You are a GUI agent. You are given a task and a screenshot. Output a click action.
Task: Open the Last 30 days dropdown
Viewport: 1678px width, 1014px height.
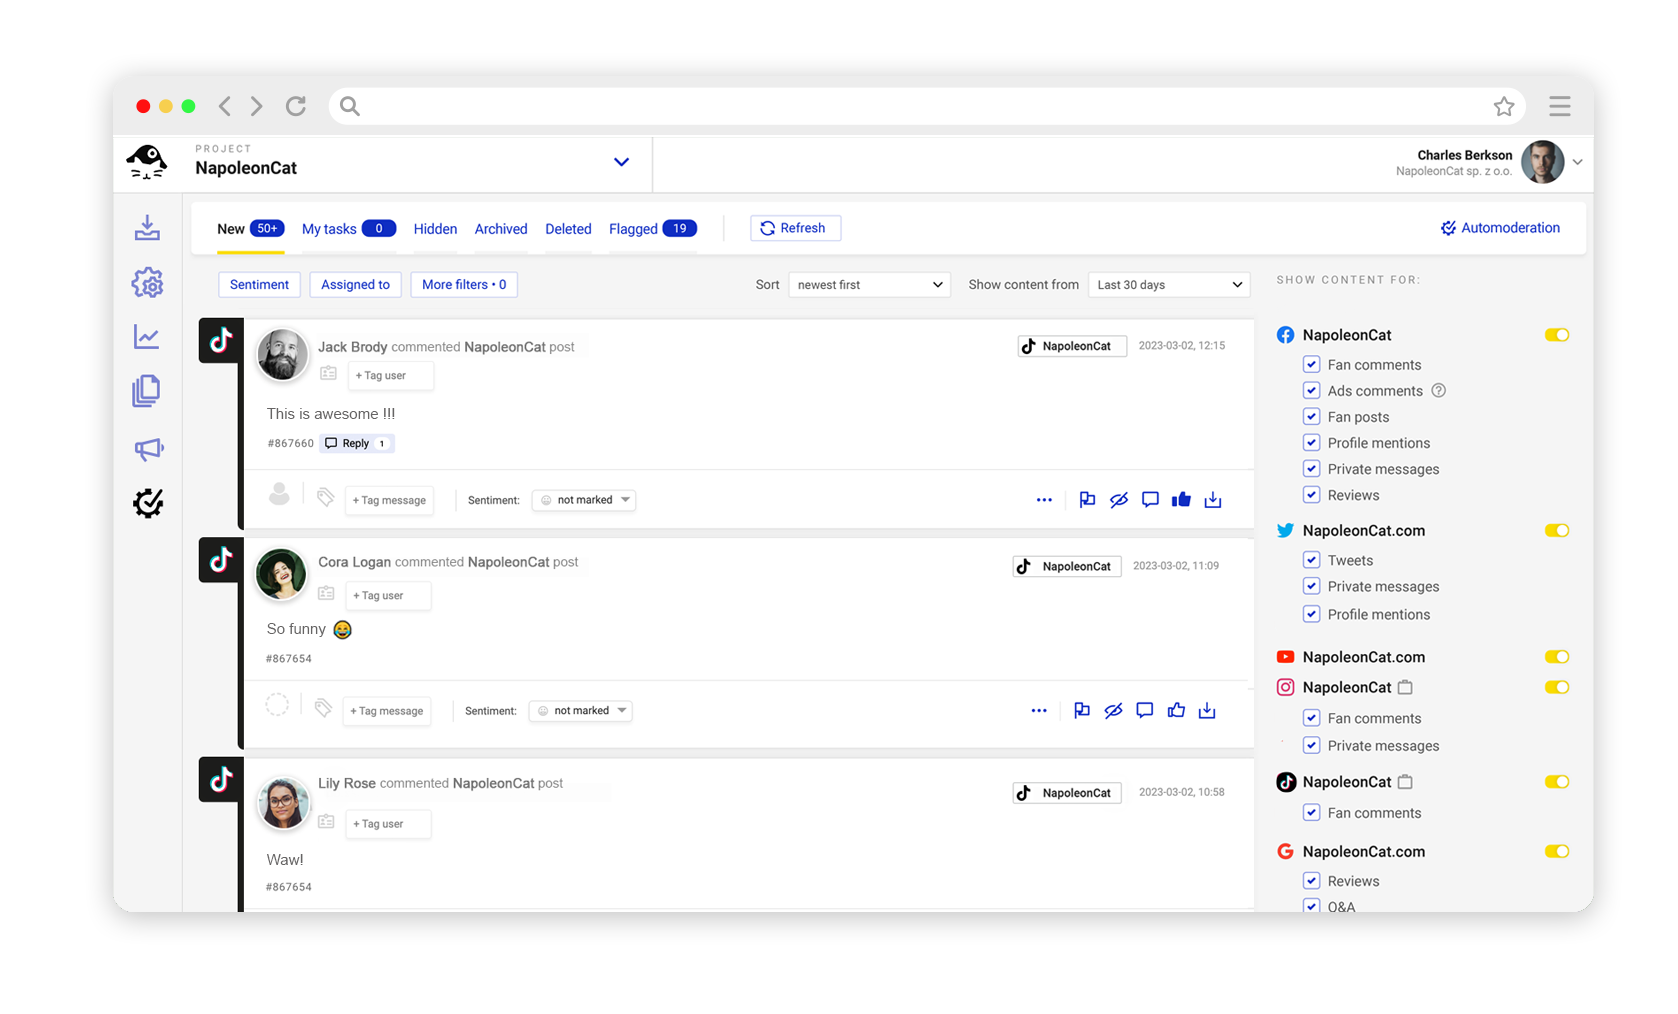(1169, 285)
